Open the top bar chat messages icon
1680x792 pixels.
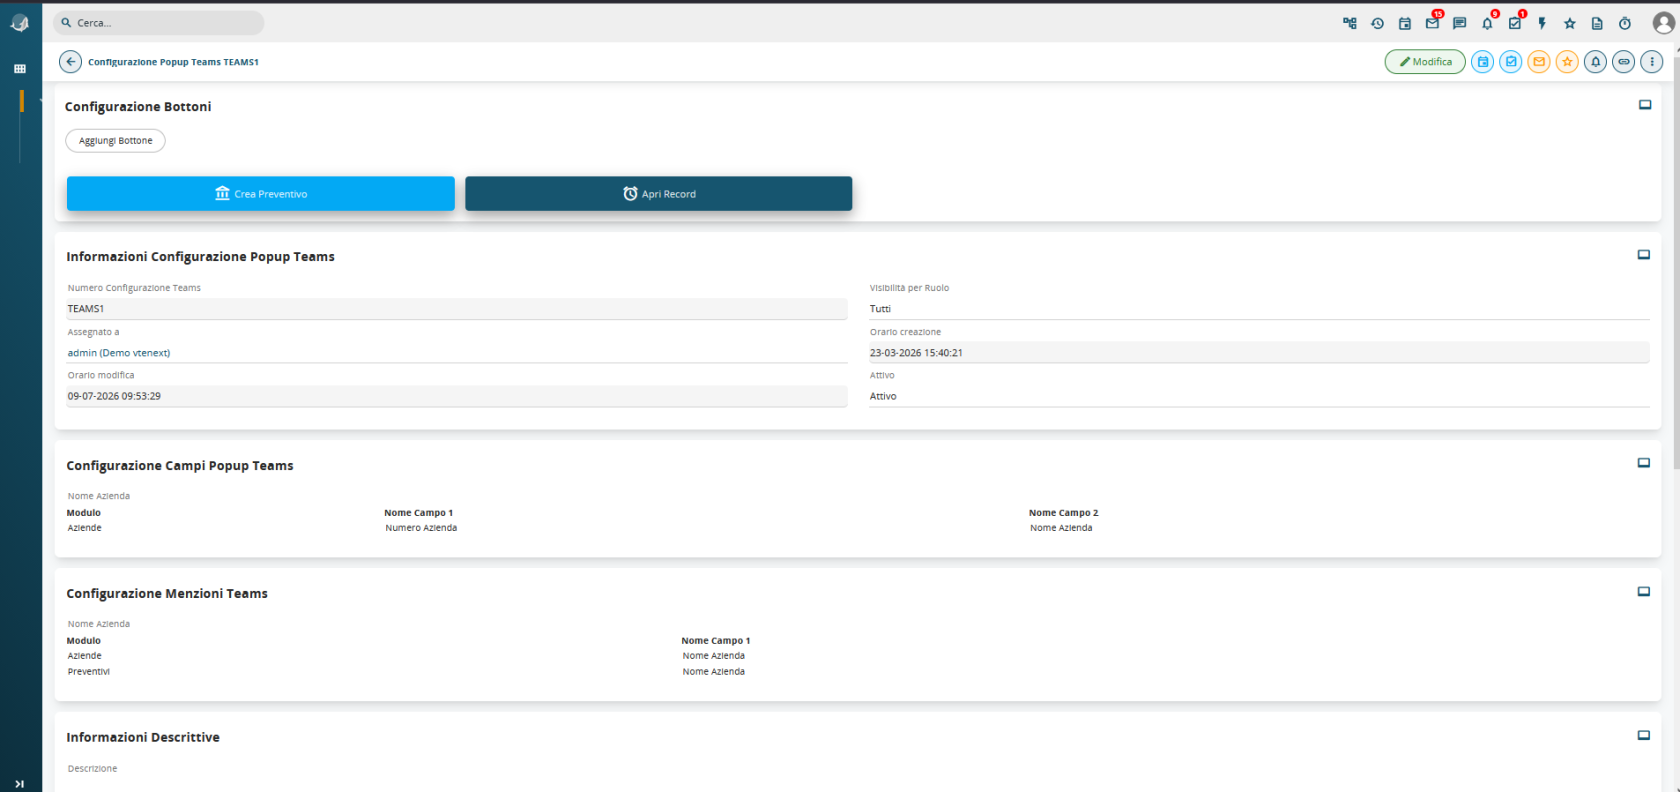pos(1459,23)
